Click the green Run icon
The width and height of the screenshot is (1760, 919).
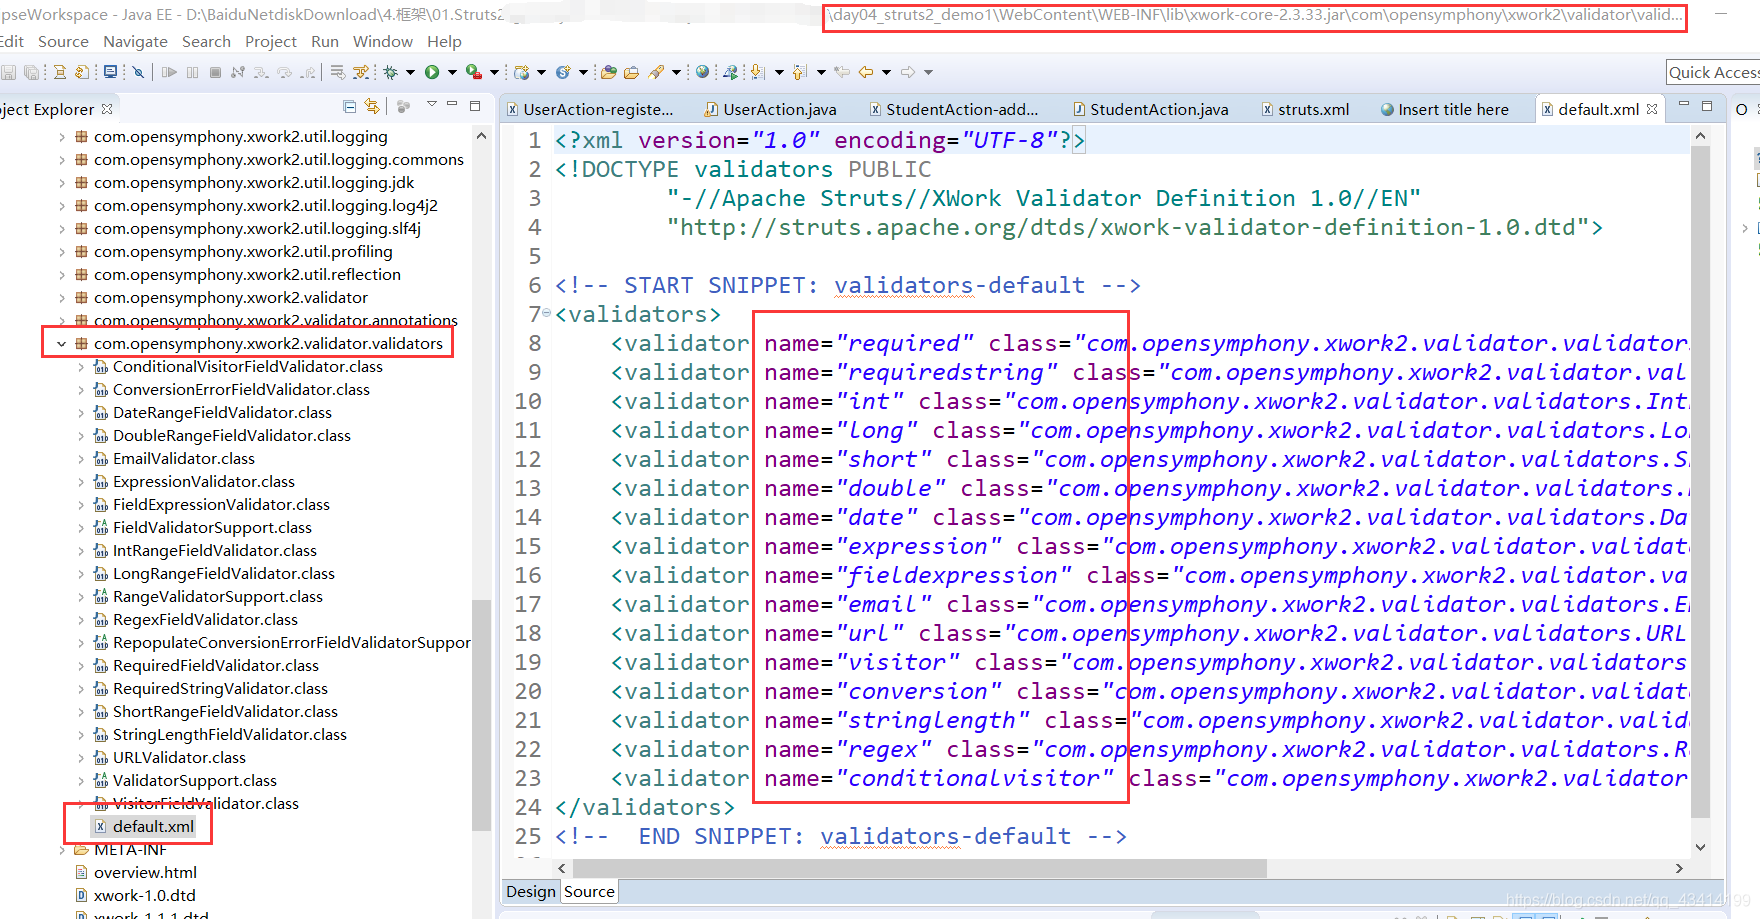432,72
